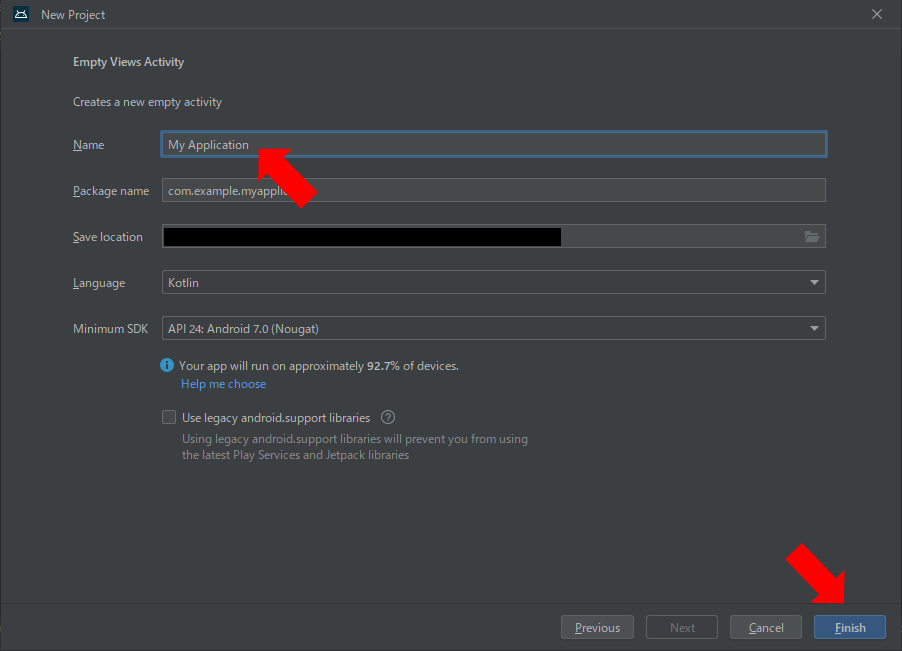Open the Language dropdown showing Kotlin

coord(494,282)
